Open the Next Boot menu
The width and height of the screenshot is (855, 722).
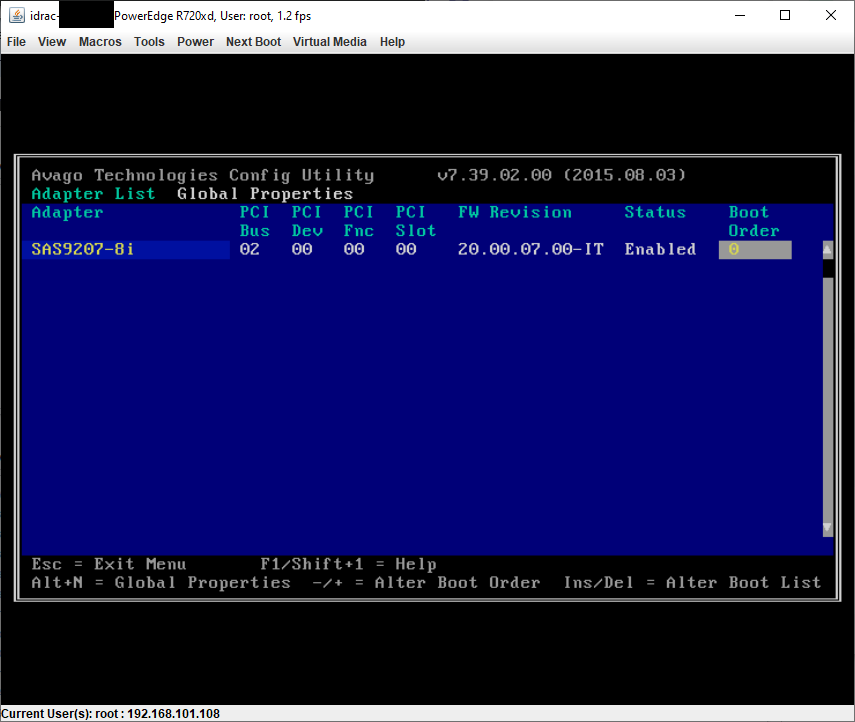coord(253,42)
